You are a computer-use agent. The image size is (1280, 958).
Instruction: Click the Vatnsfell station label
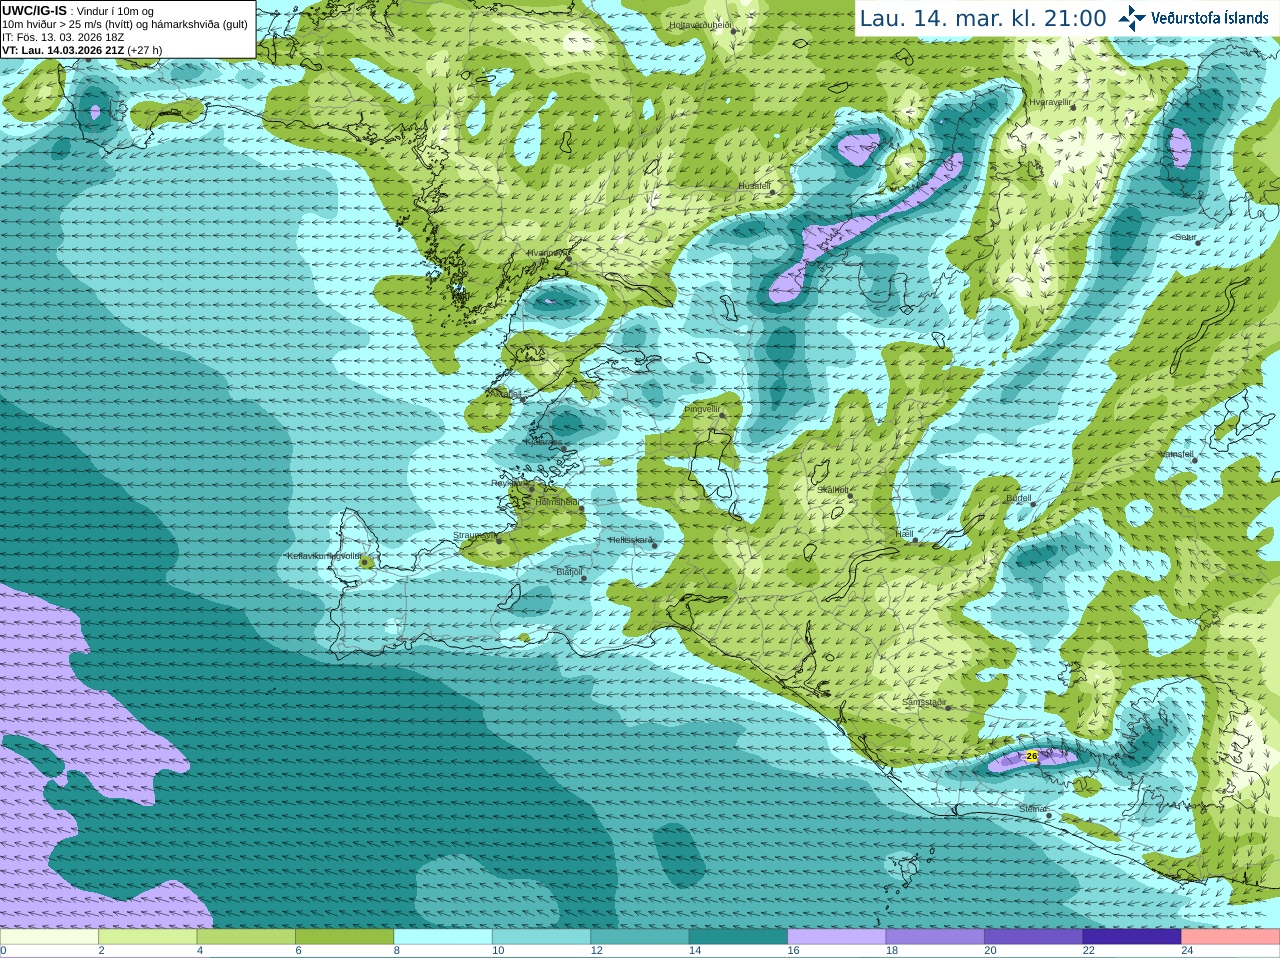coord(1176,453)
